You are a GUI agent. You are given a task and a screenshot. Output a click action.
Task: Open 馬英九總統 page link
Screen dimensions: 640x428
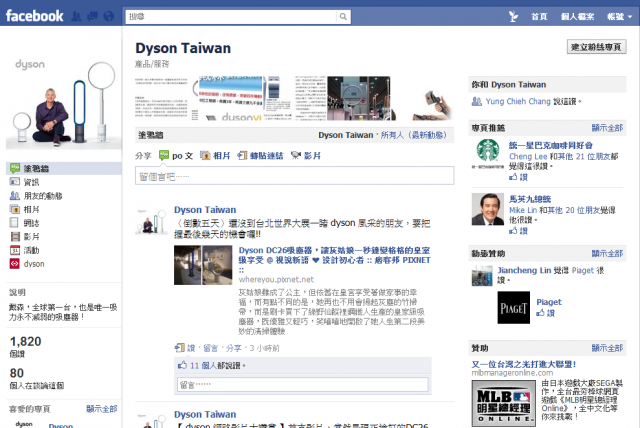(530, 199)
